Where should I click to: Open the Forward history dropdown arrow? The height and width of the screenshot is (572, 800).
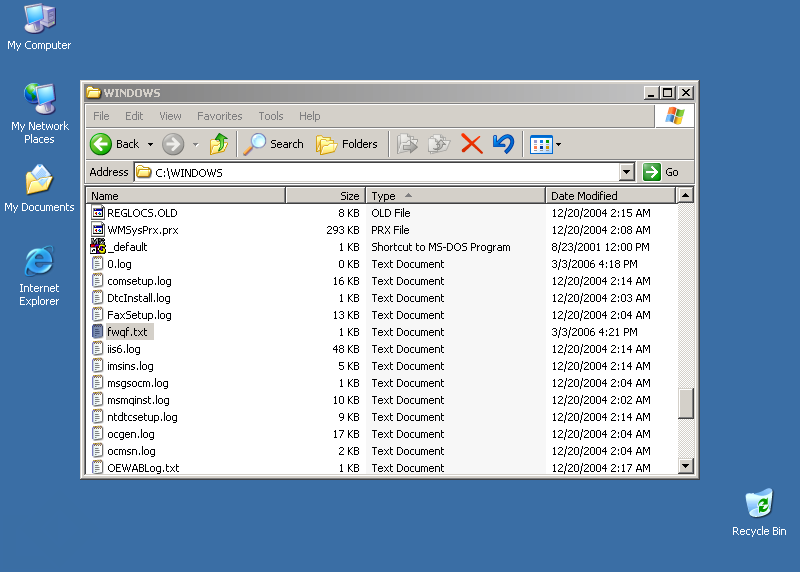tap(195, 144)
